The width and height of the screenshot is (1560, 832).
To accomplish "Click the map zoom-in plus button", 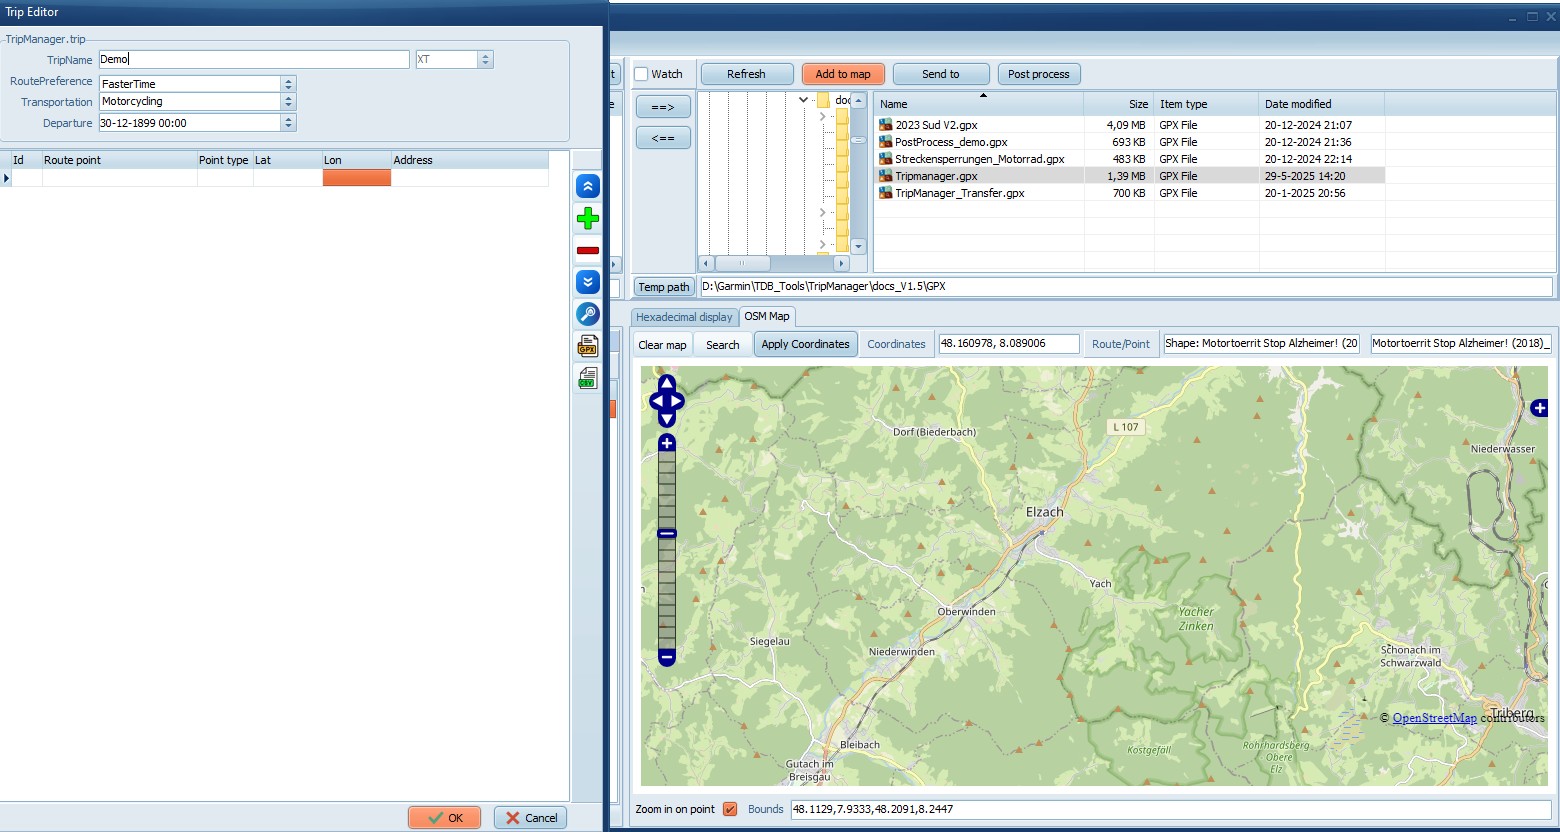I will coord(667,443).
